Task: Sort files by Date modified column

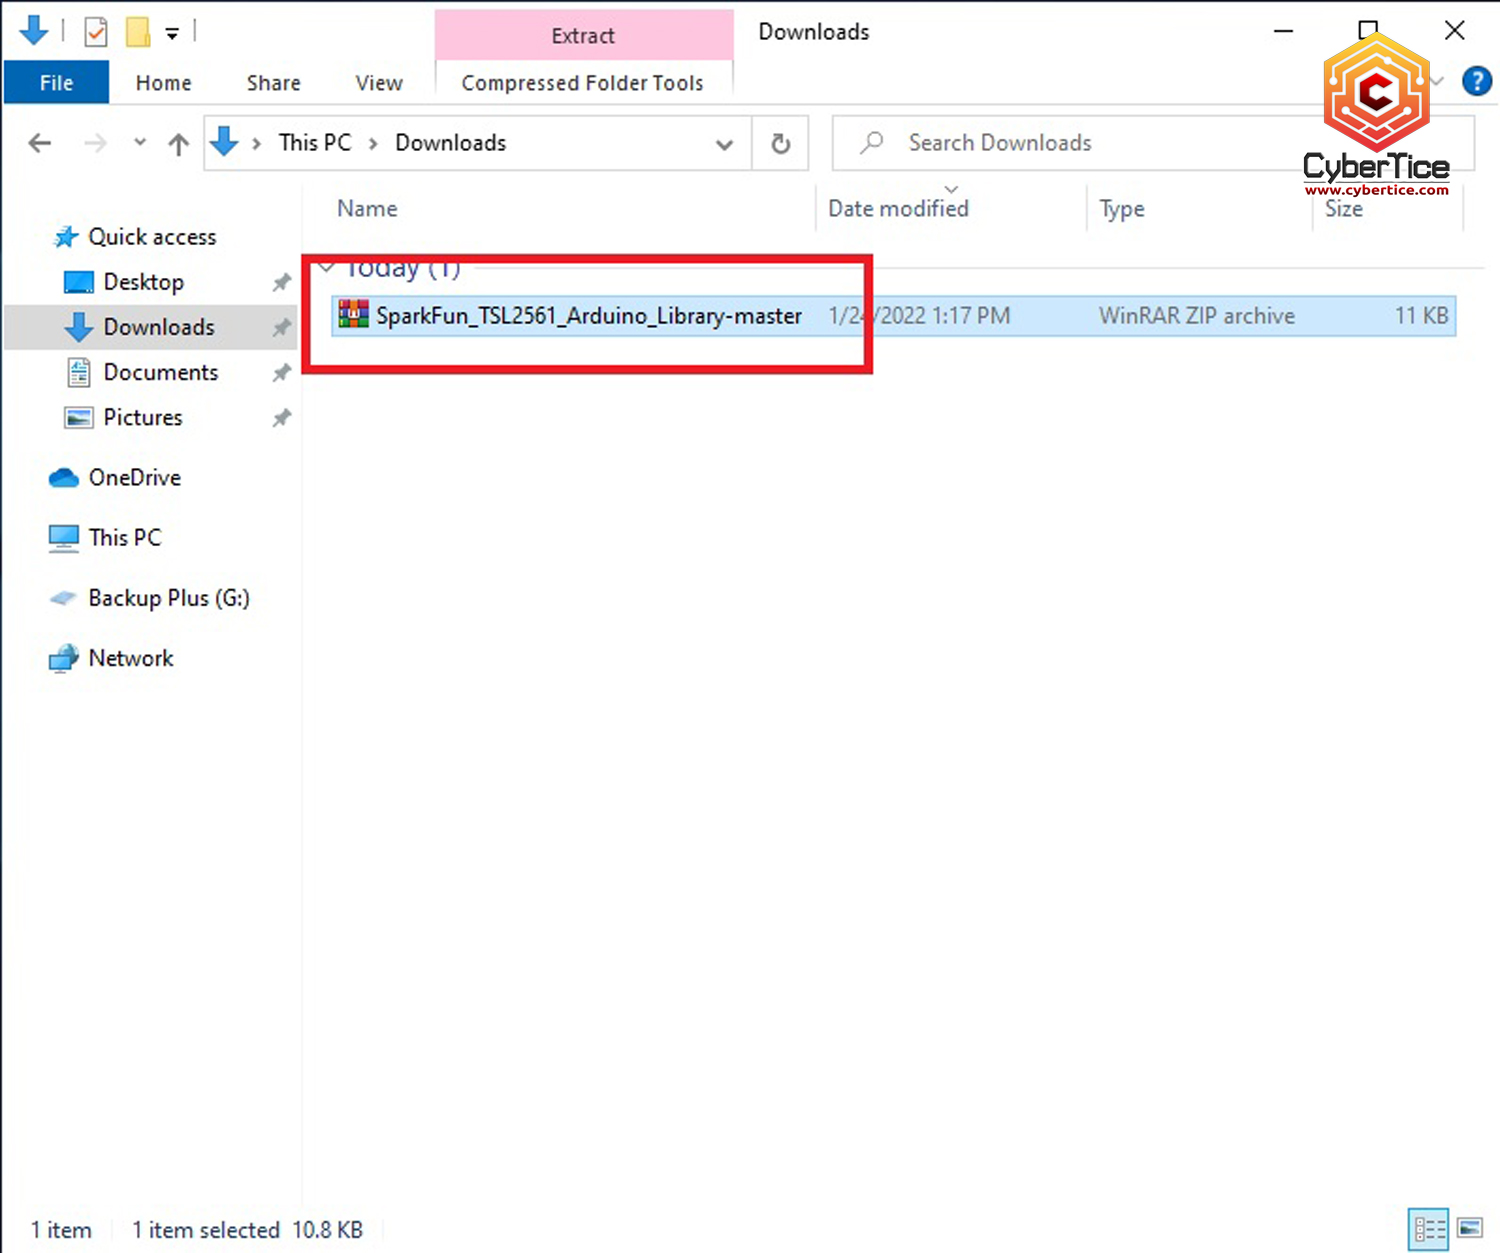Action: coord(898,209)
